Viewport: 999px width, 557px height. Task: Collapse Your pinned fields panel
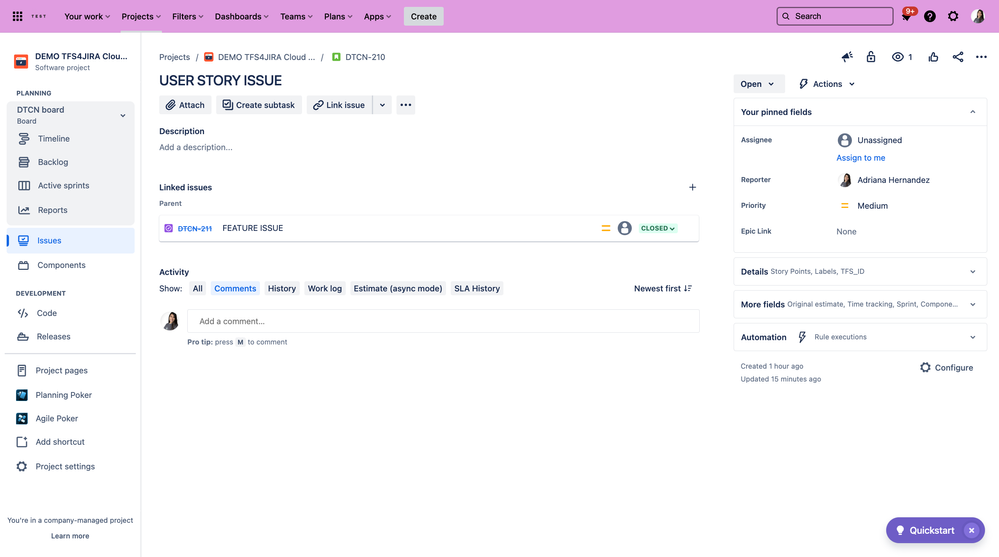point(972,112)
